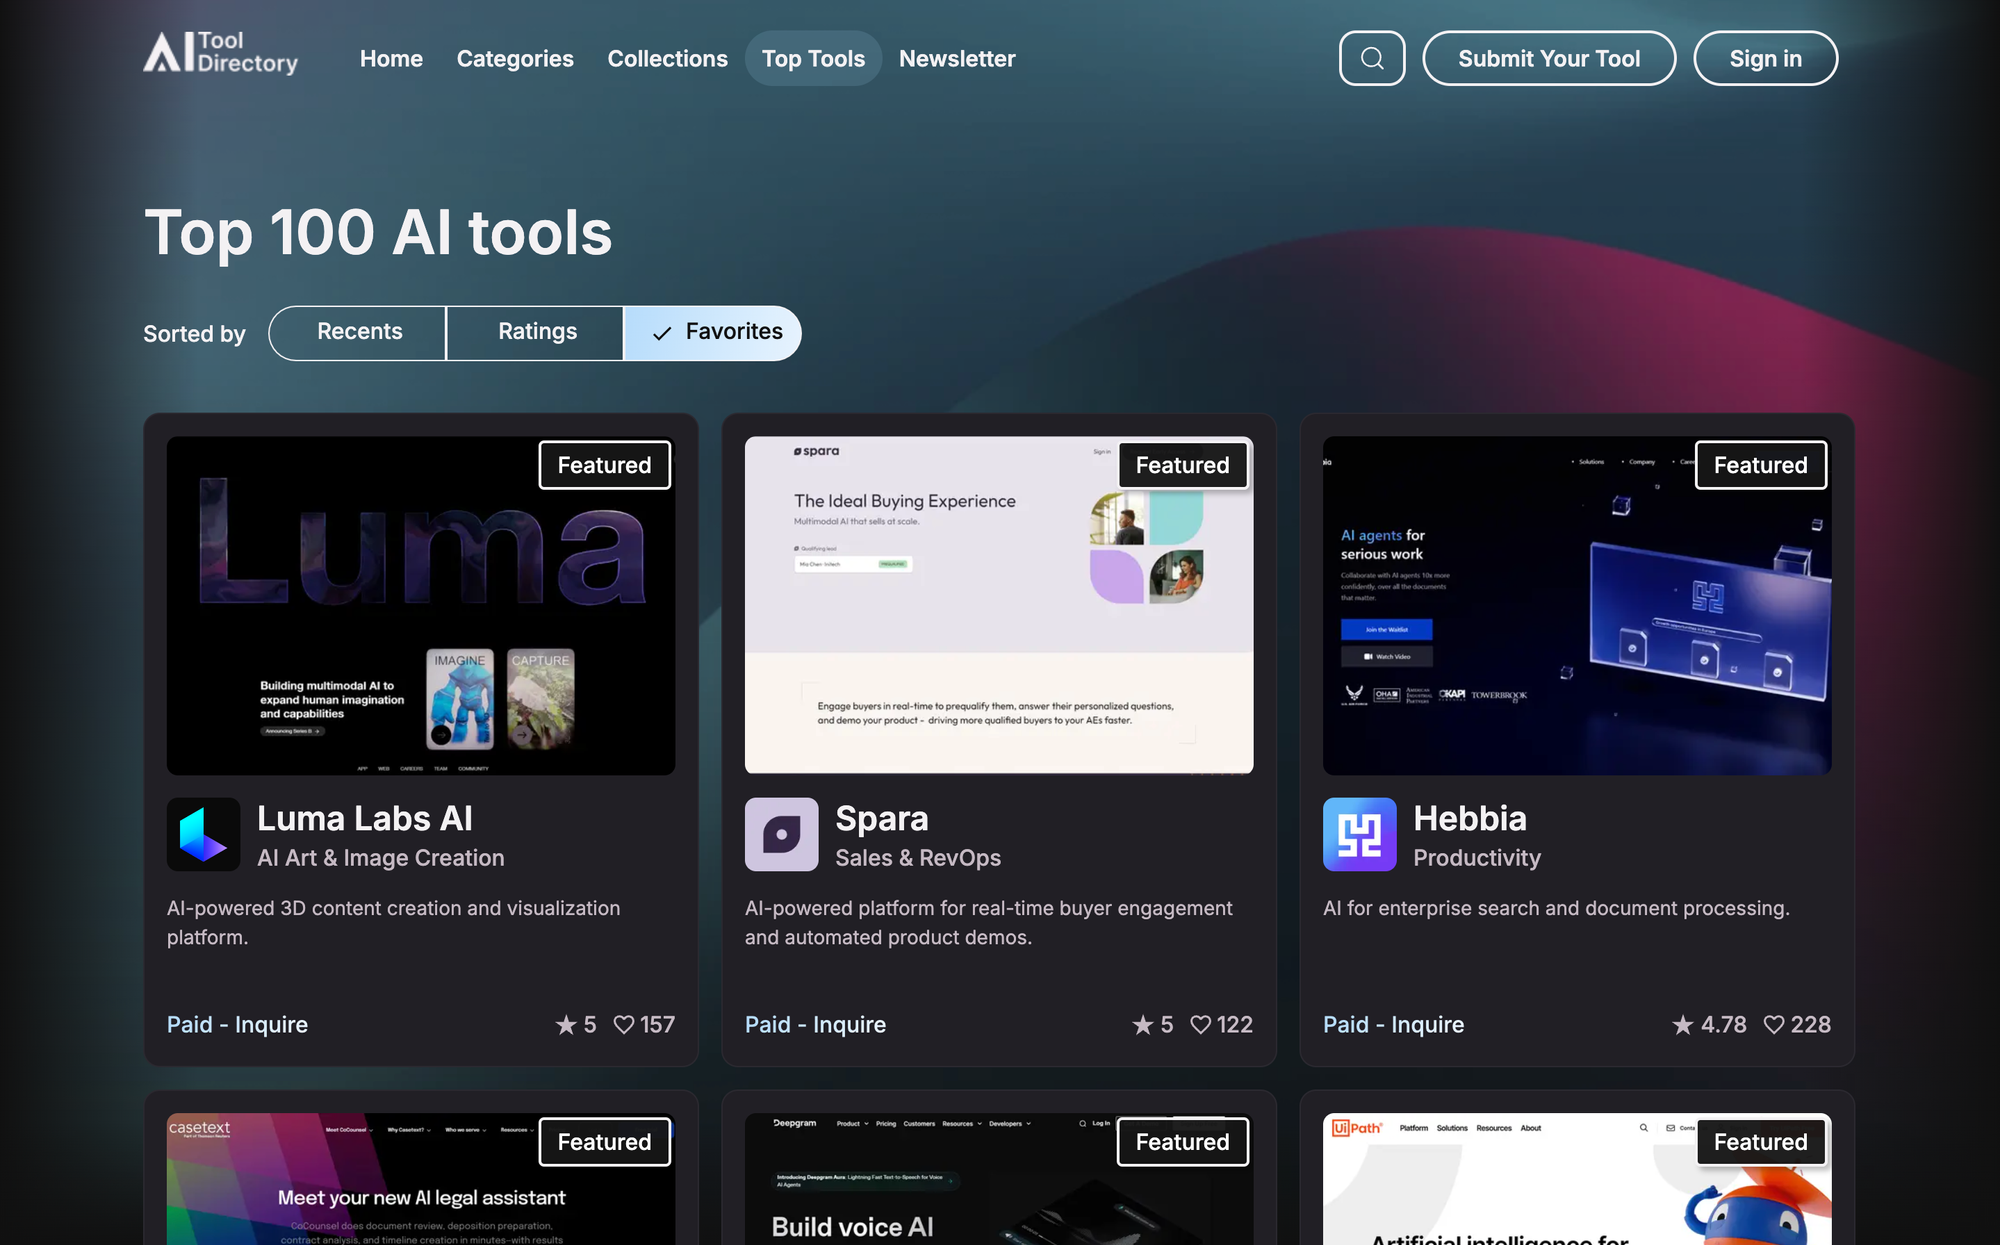
Task: Click the Sales & RevOps category
Action: click(x=918, y=858)
